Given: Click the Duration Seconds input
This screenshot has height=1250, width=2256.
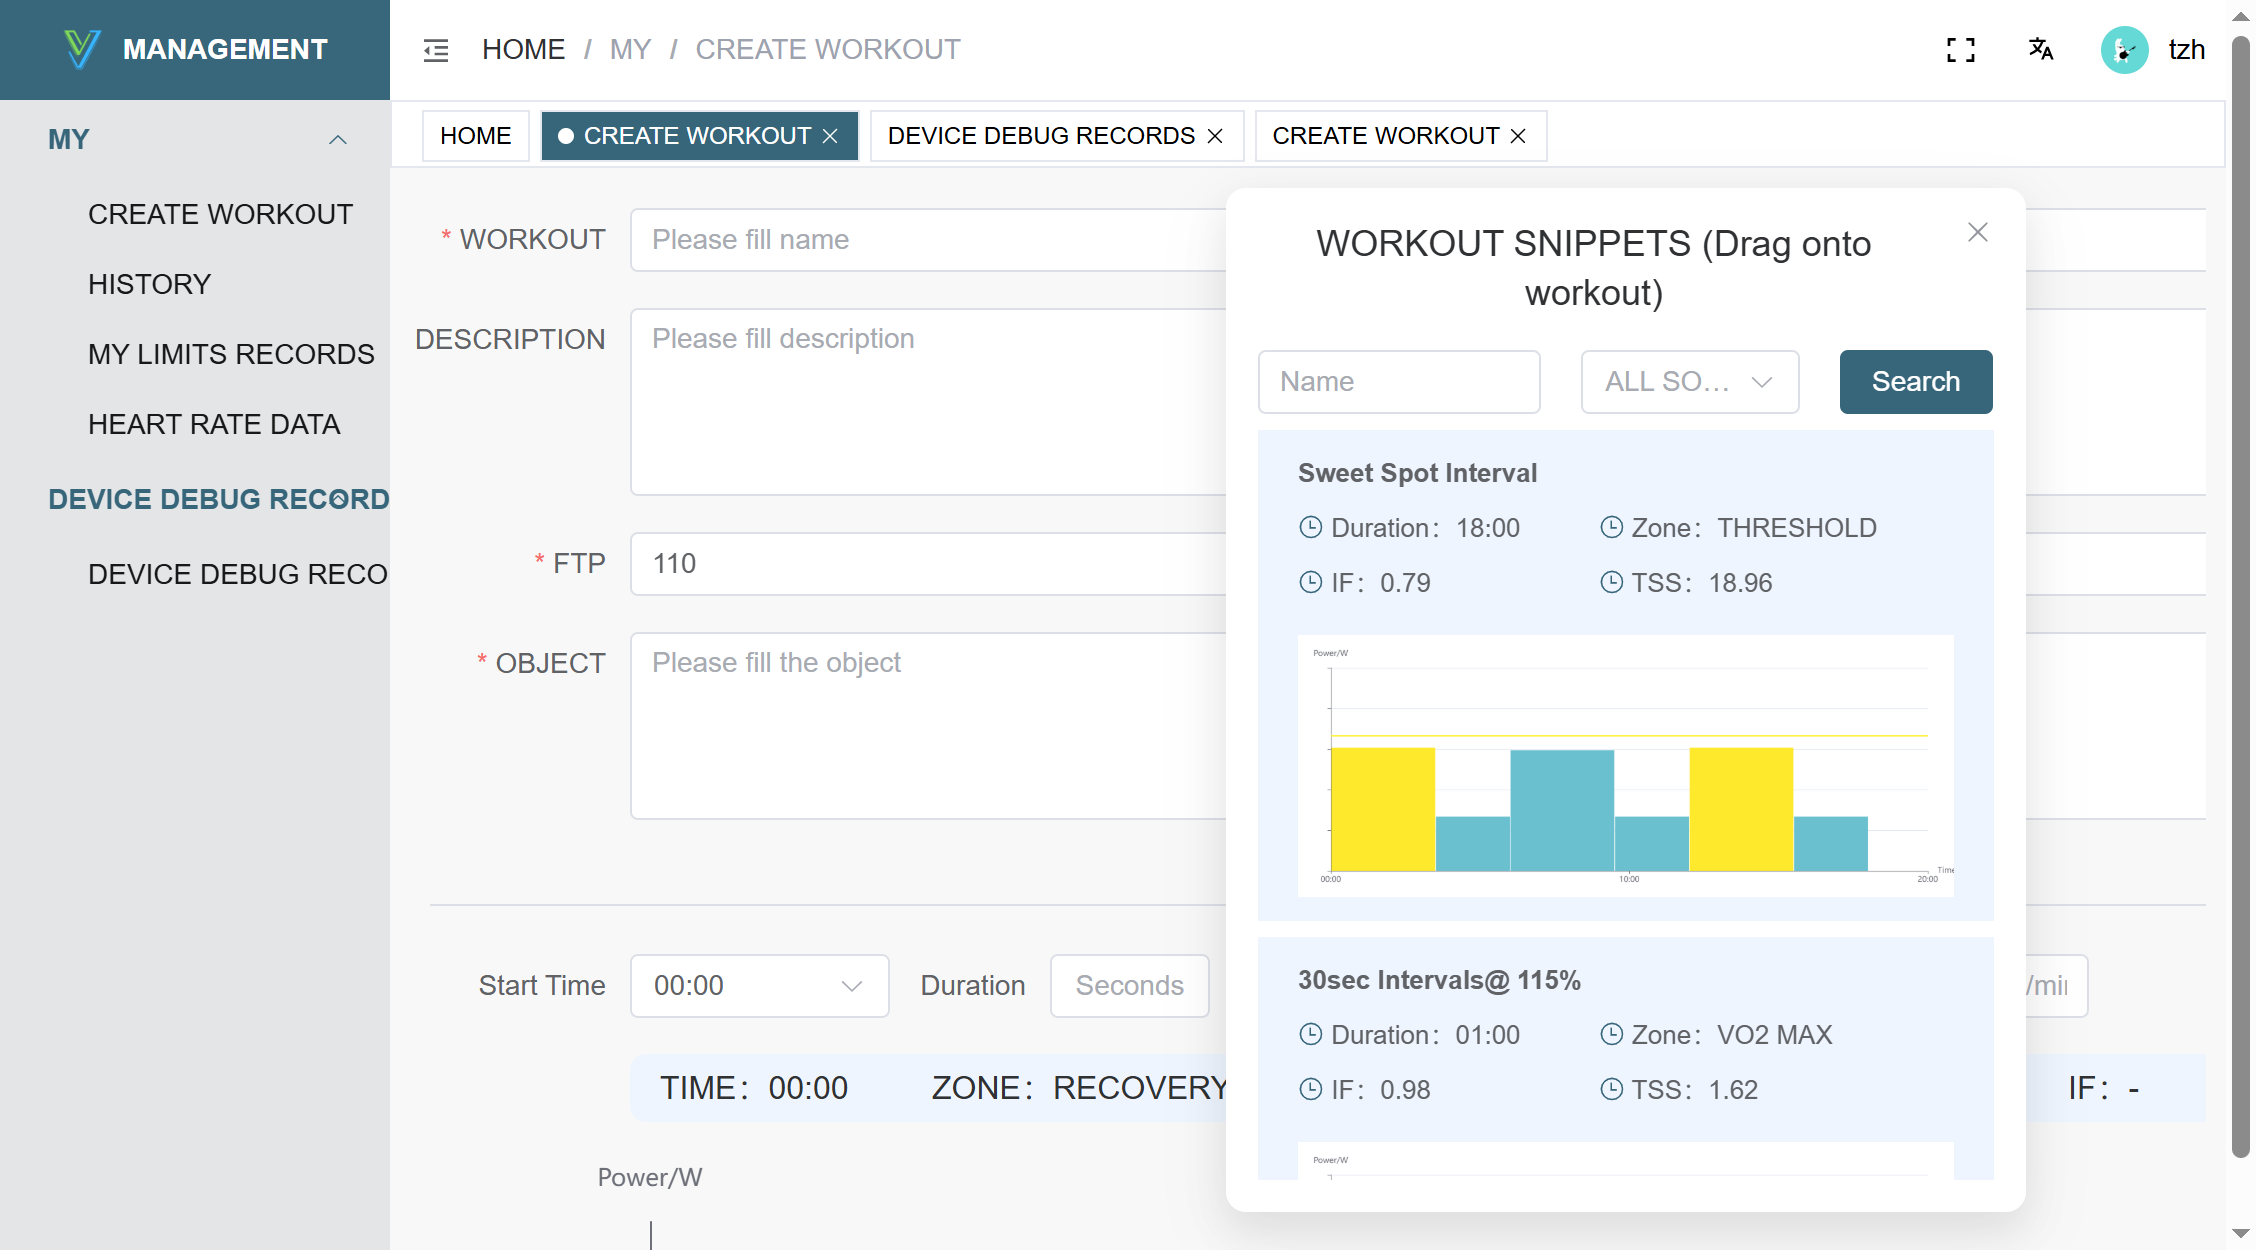Looking at the screenshot, I should pos(1129,986).
